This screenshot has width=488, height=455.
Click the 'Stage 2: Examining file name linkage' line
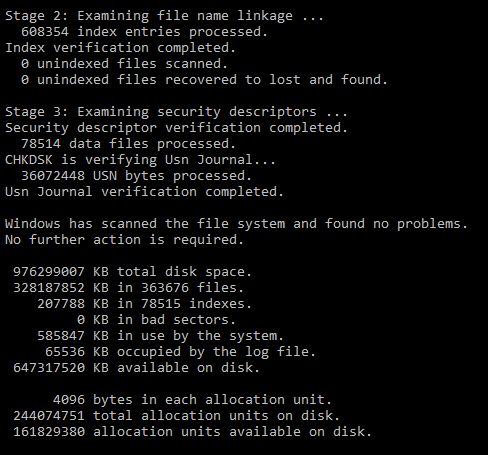point(164,16)
